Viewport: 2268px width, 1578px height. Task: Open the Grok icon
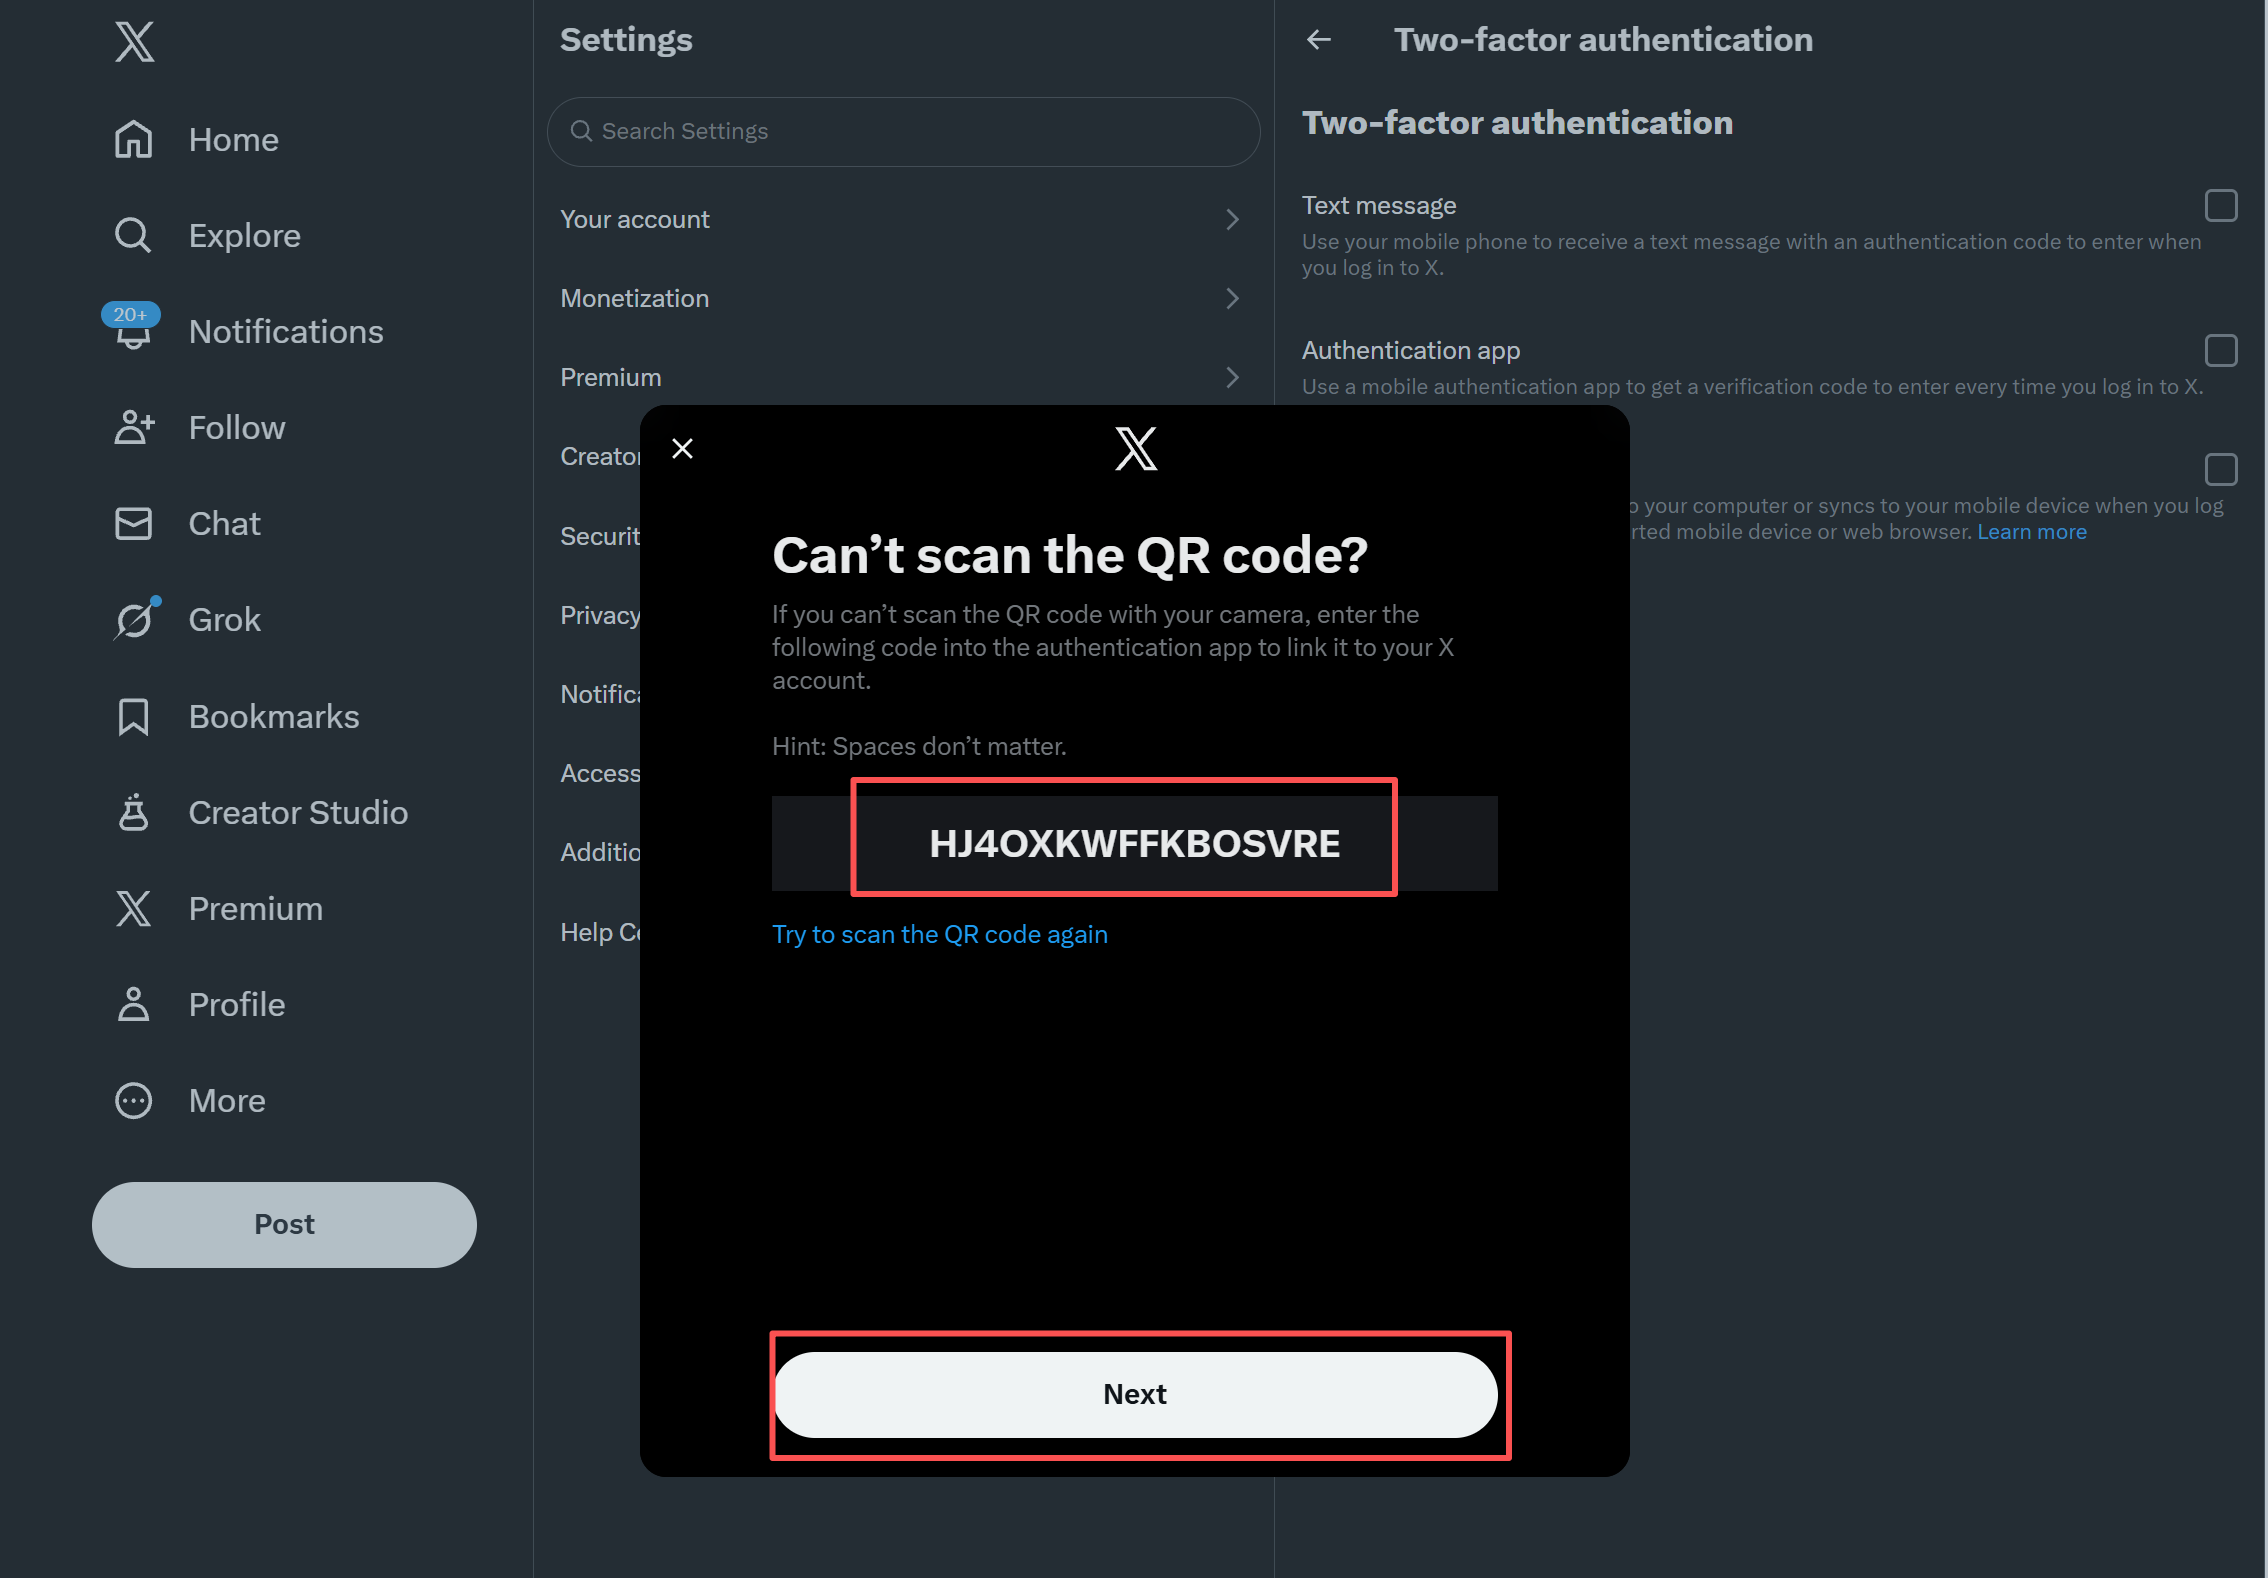pyautogui.click(x=135, y=619)
